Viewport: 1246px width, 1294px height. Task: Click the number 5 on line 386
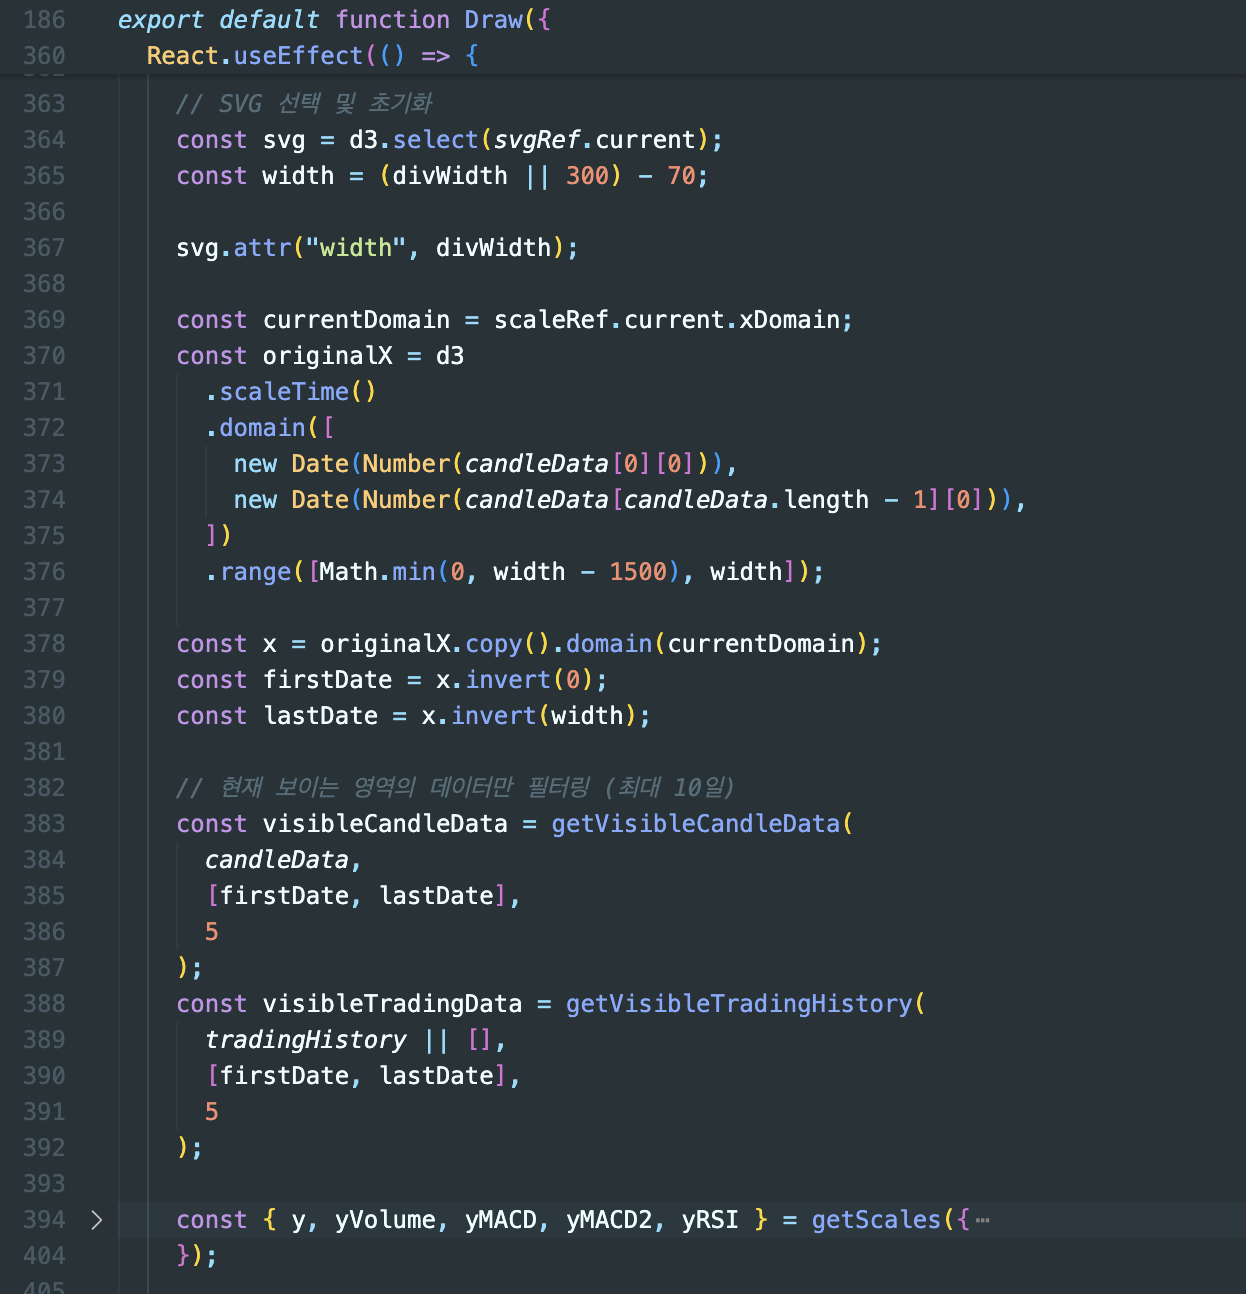[x=212, y=931]
